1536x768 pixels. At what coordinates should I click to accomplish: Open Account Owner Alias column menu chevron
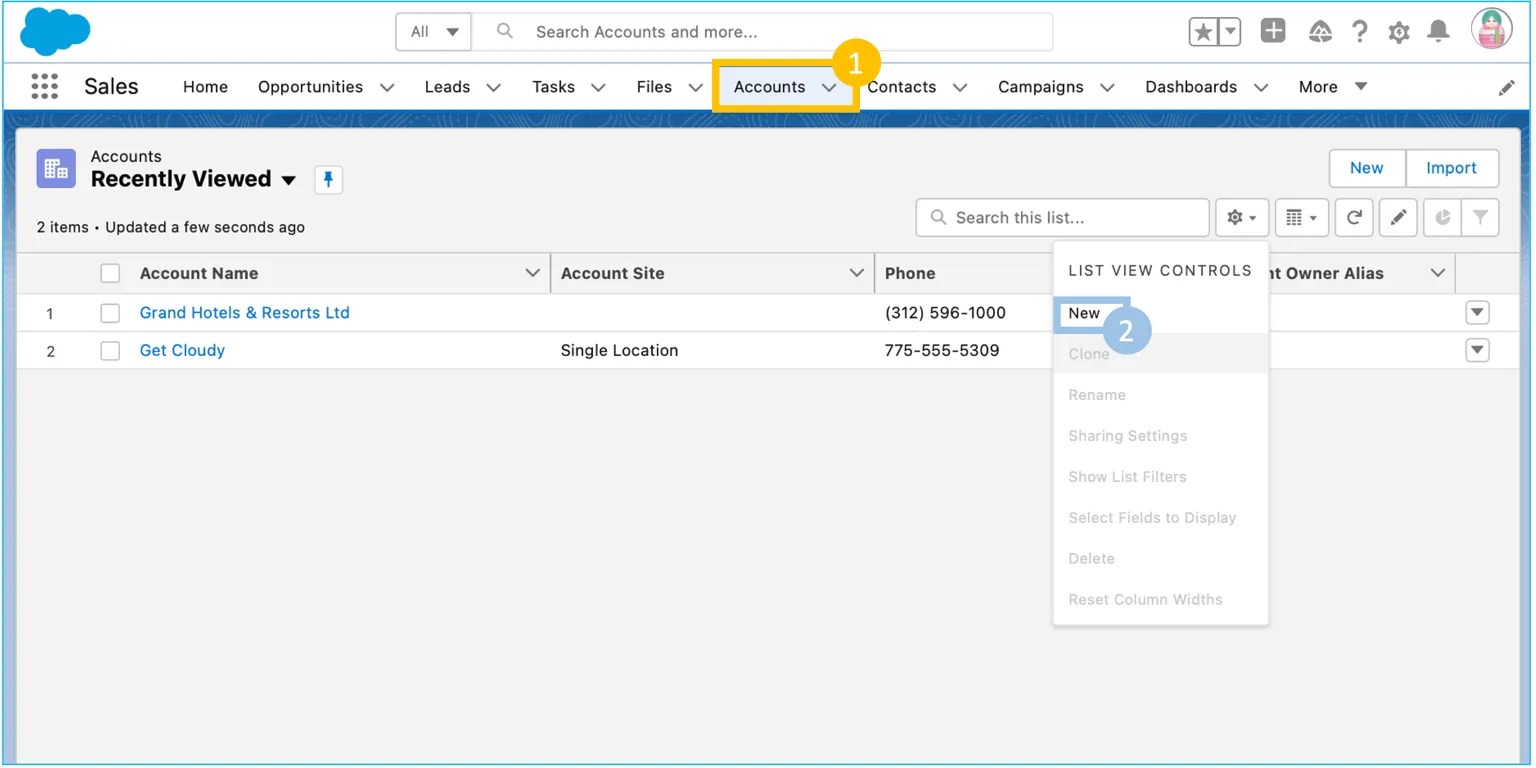[1438, 273]
